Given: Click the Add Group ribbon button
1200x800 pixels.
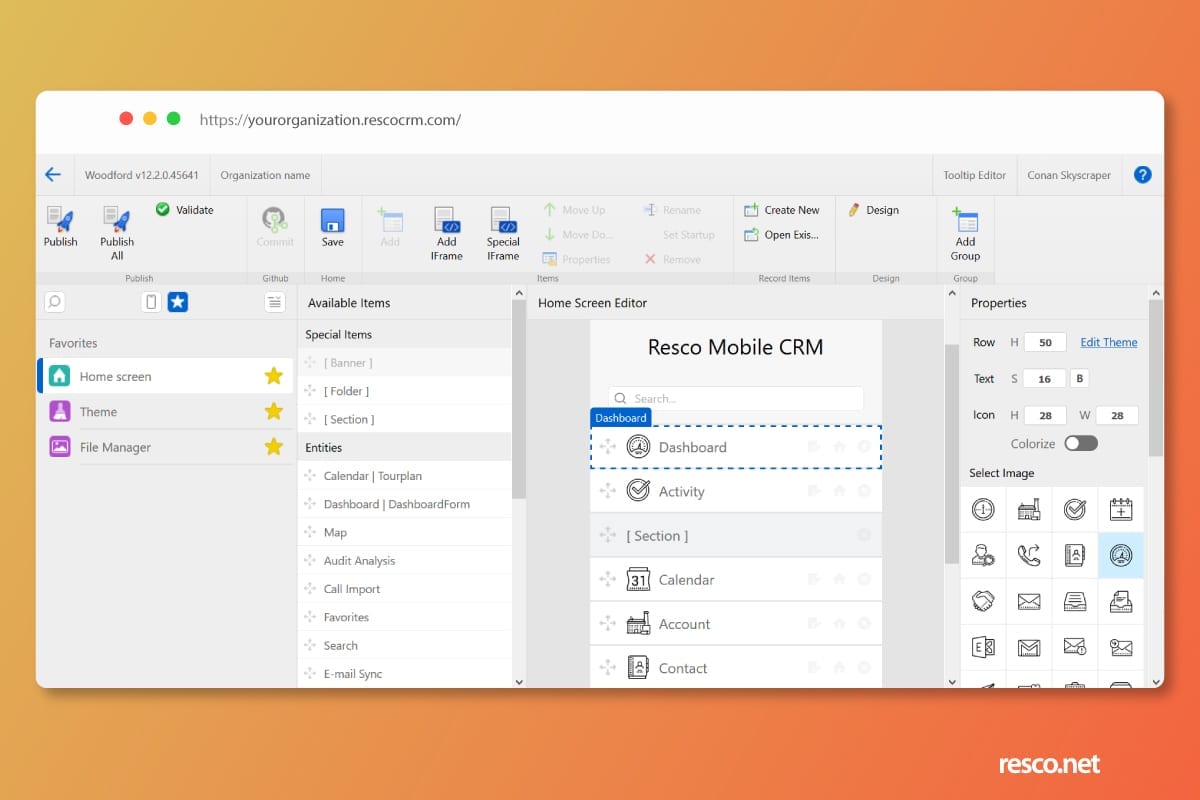Looking at the screenshot, I should 965,234.
